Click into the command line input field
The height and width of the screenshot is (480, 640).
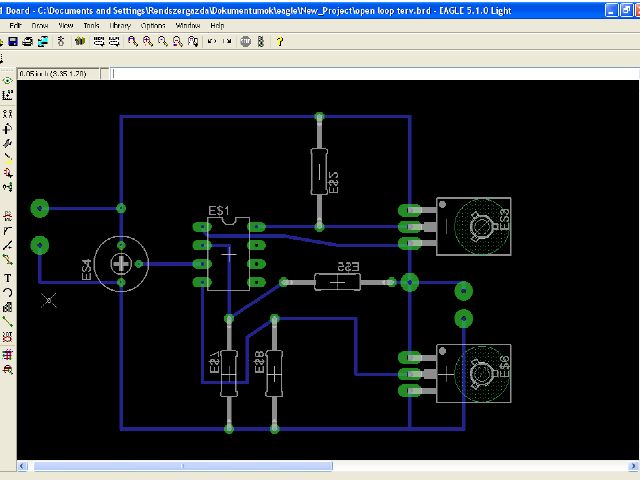[x=375, y=74]
